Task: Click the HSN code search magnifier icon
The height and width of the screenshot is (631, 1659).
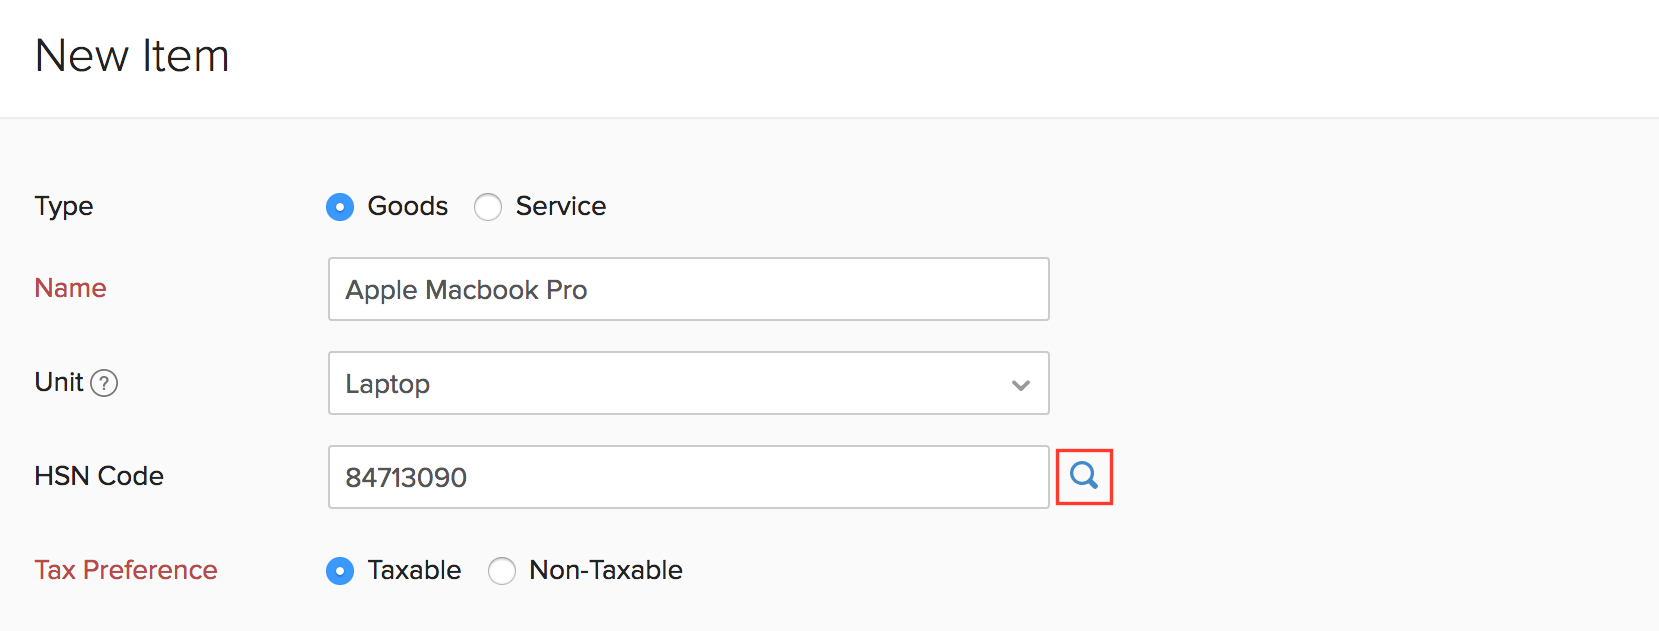Action: [x=1084, y=477]
